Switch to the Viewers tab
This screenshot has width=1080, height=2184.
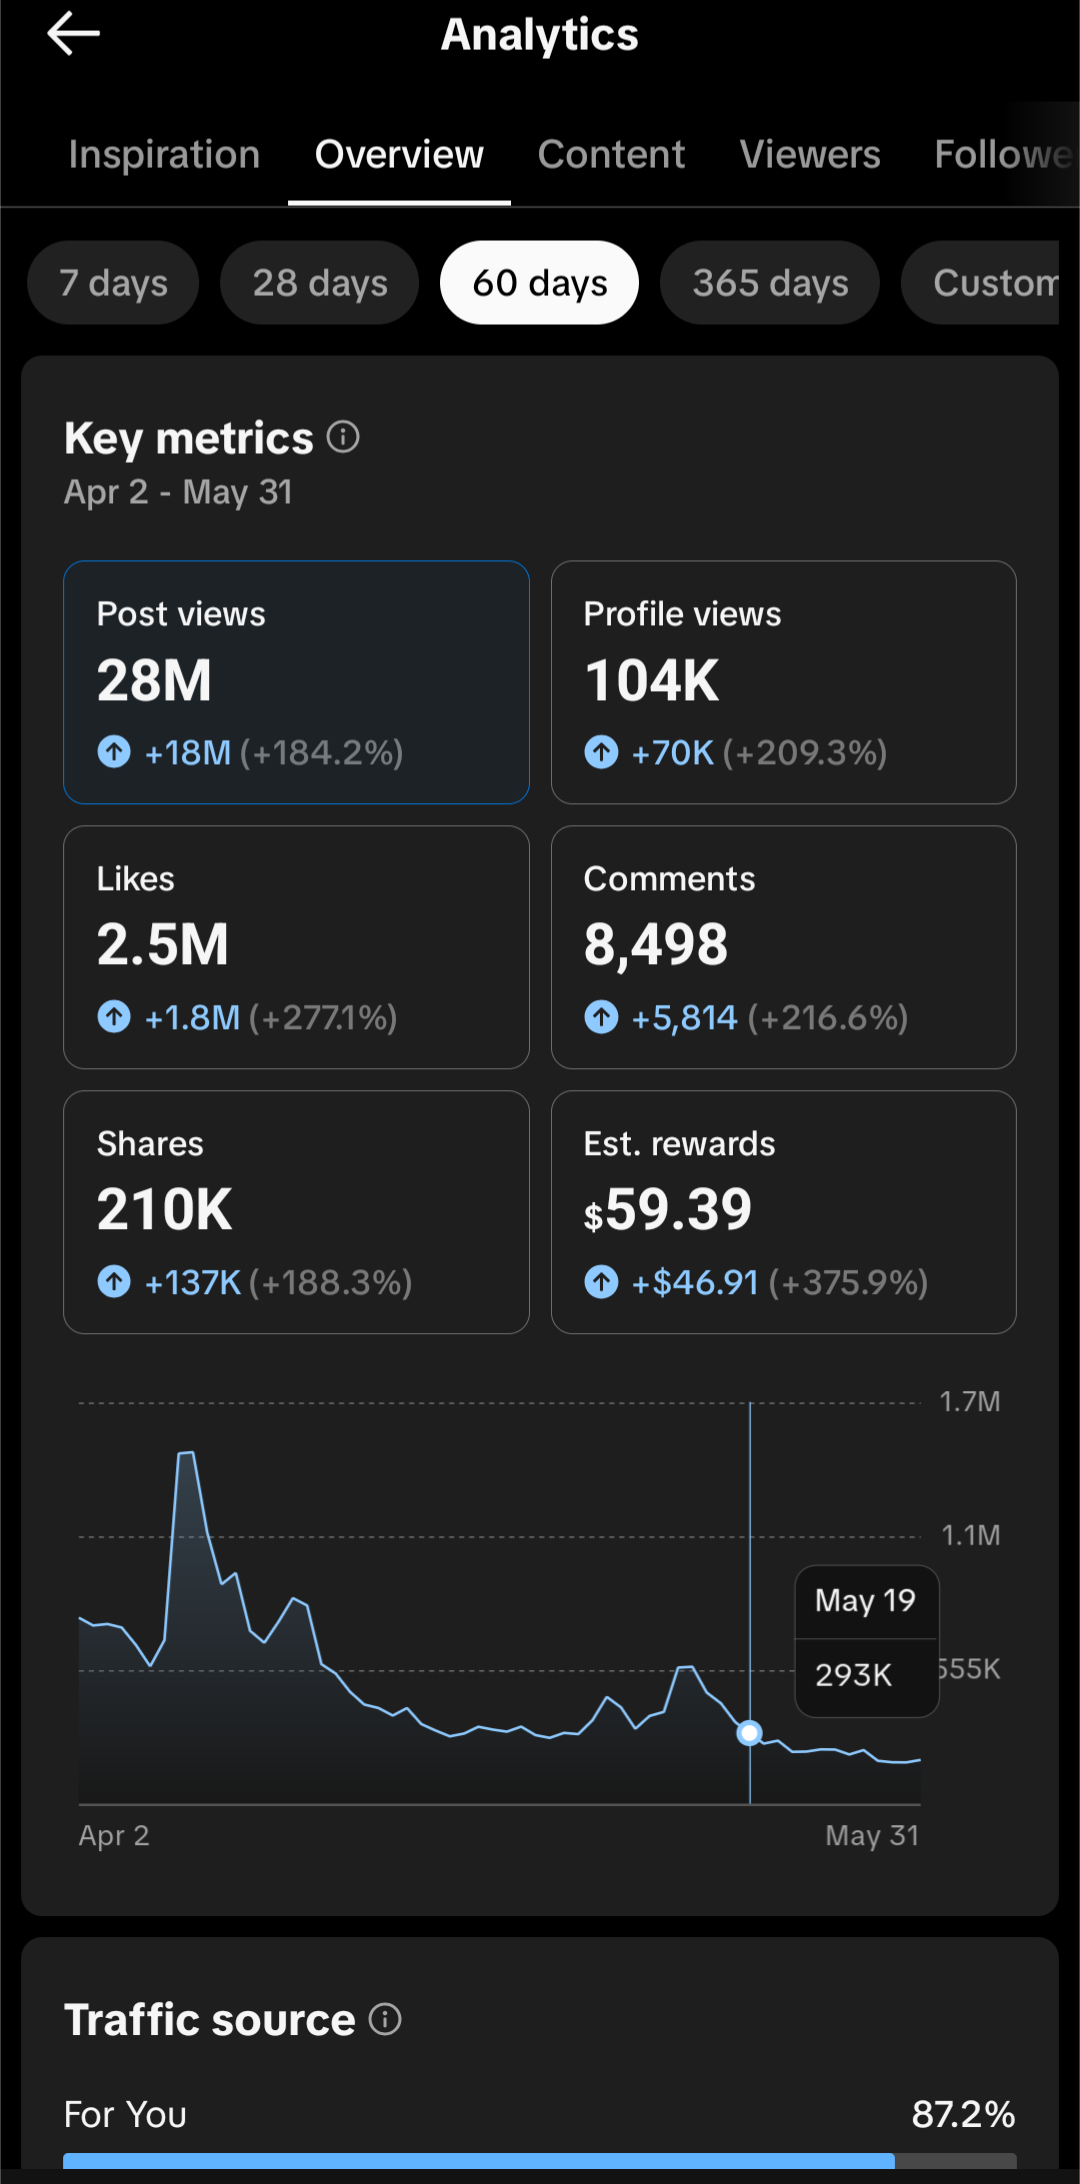pos(810,155)
